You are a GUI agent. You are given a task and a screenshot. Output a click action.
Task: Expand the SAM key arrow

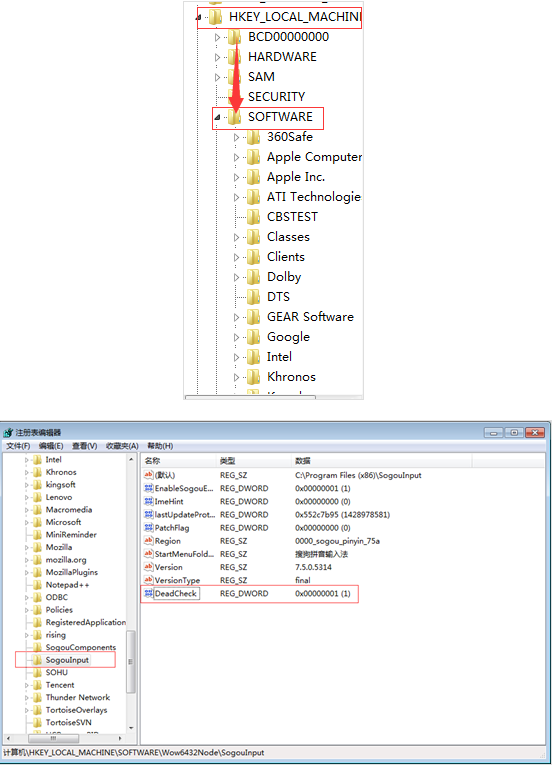(217, 77)
